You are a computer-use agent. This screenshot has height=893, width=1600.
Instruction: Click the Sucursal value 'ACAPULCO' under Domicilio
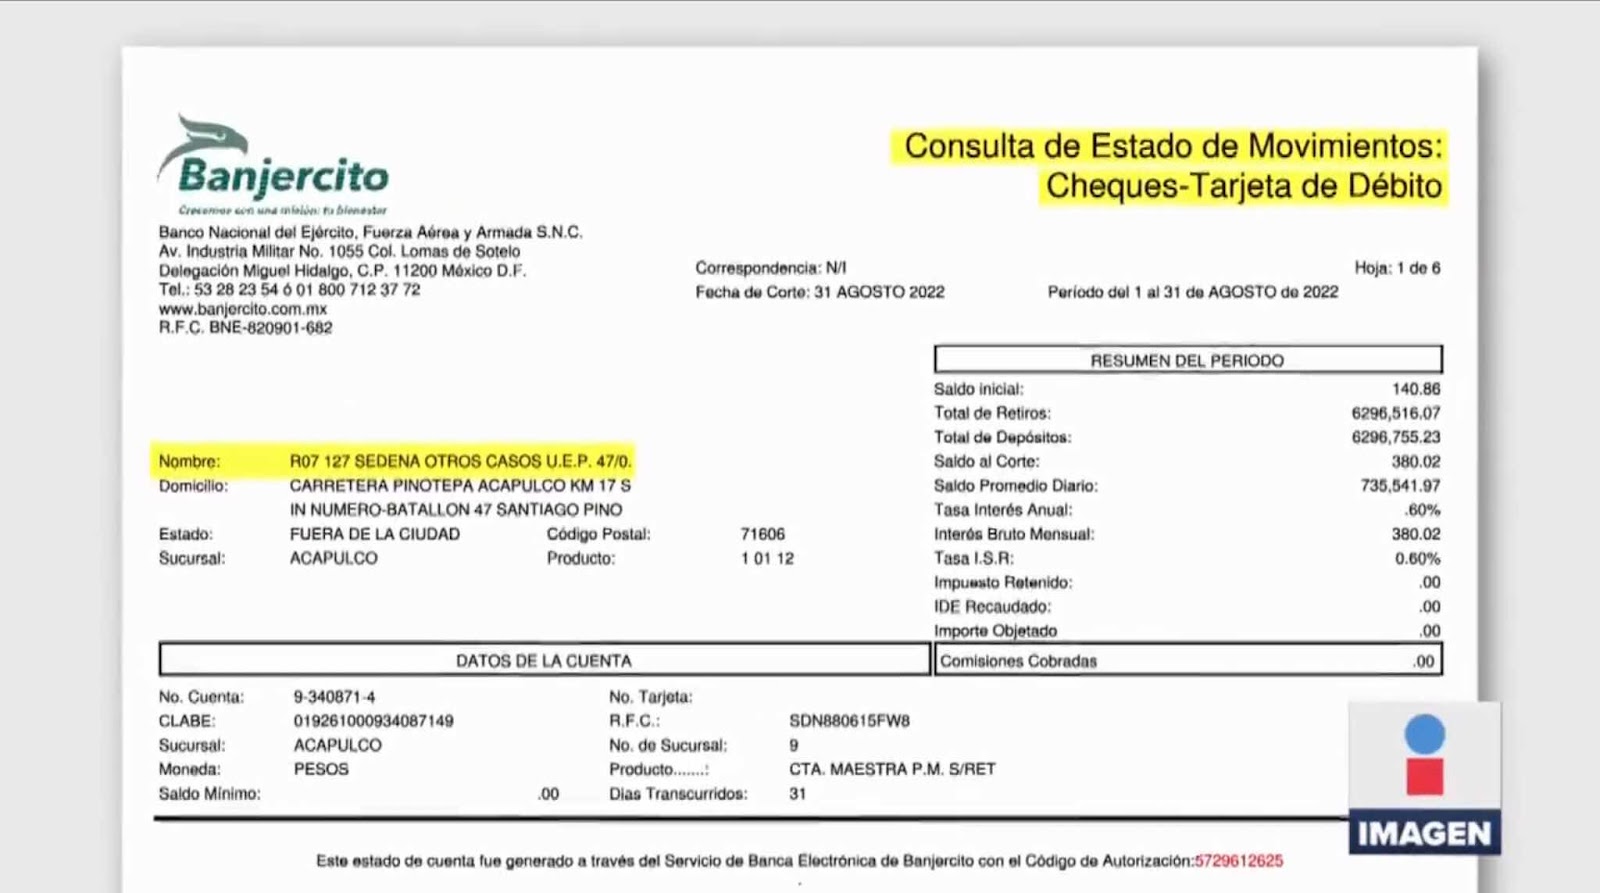click(334, 558)
